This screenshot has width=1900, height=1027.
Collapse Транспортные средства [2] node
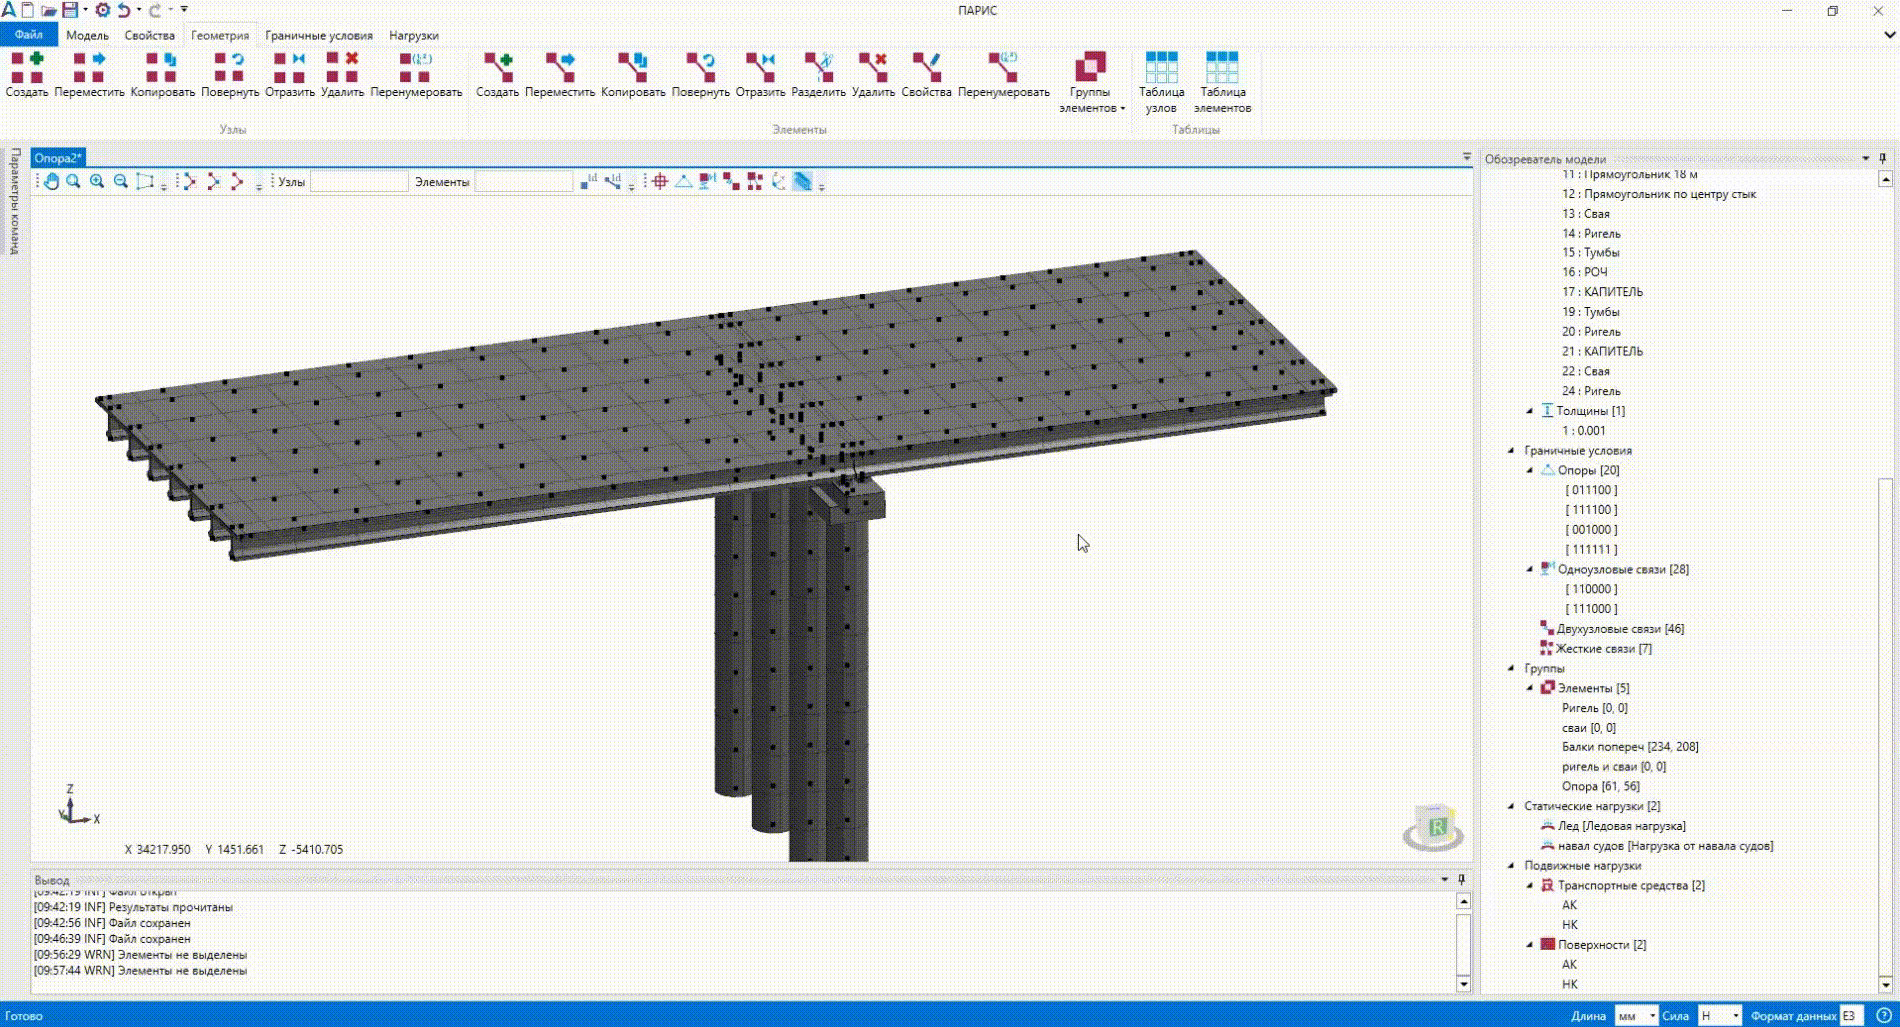1529,885
